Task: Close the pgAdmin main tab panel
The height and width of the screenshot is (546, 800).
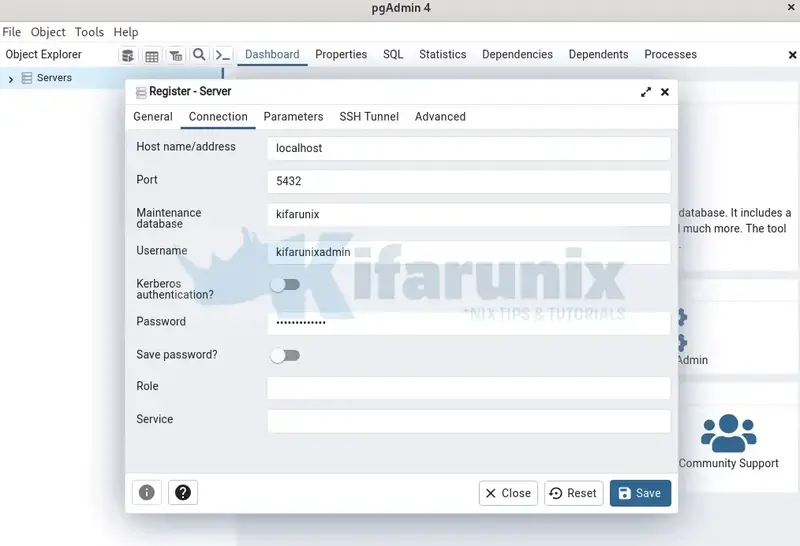Action: [x=792, y=55]
